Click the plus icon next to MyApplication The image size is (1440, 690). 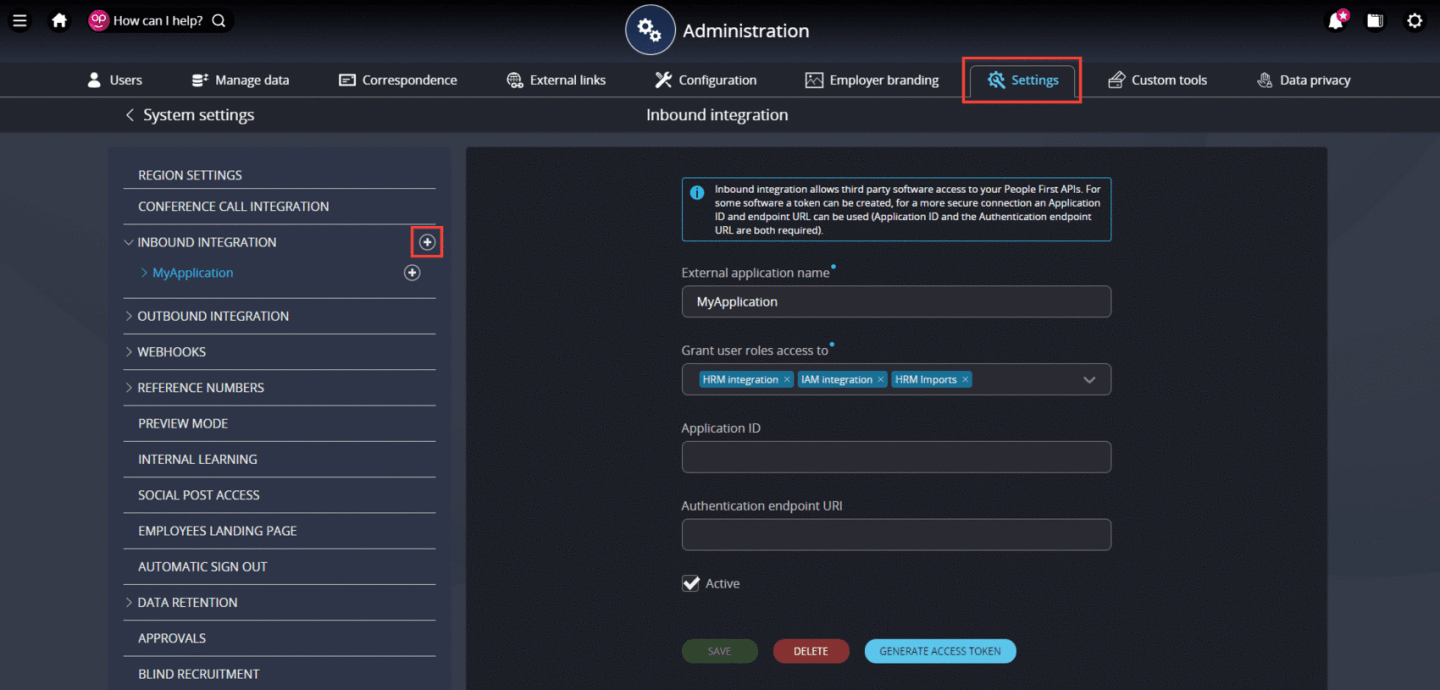[x=411, y=272]
